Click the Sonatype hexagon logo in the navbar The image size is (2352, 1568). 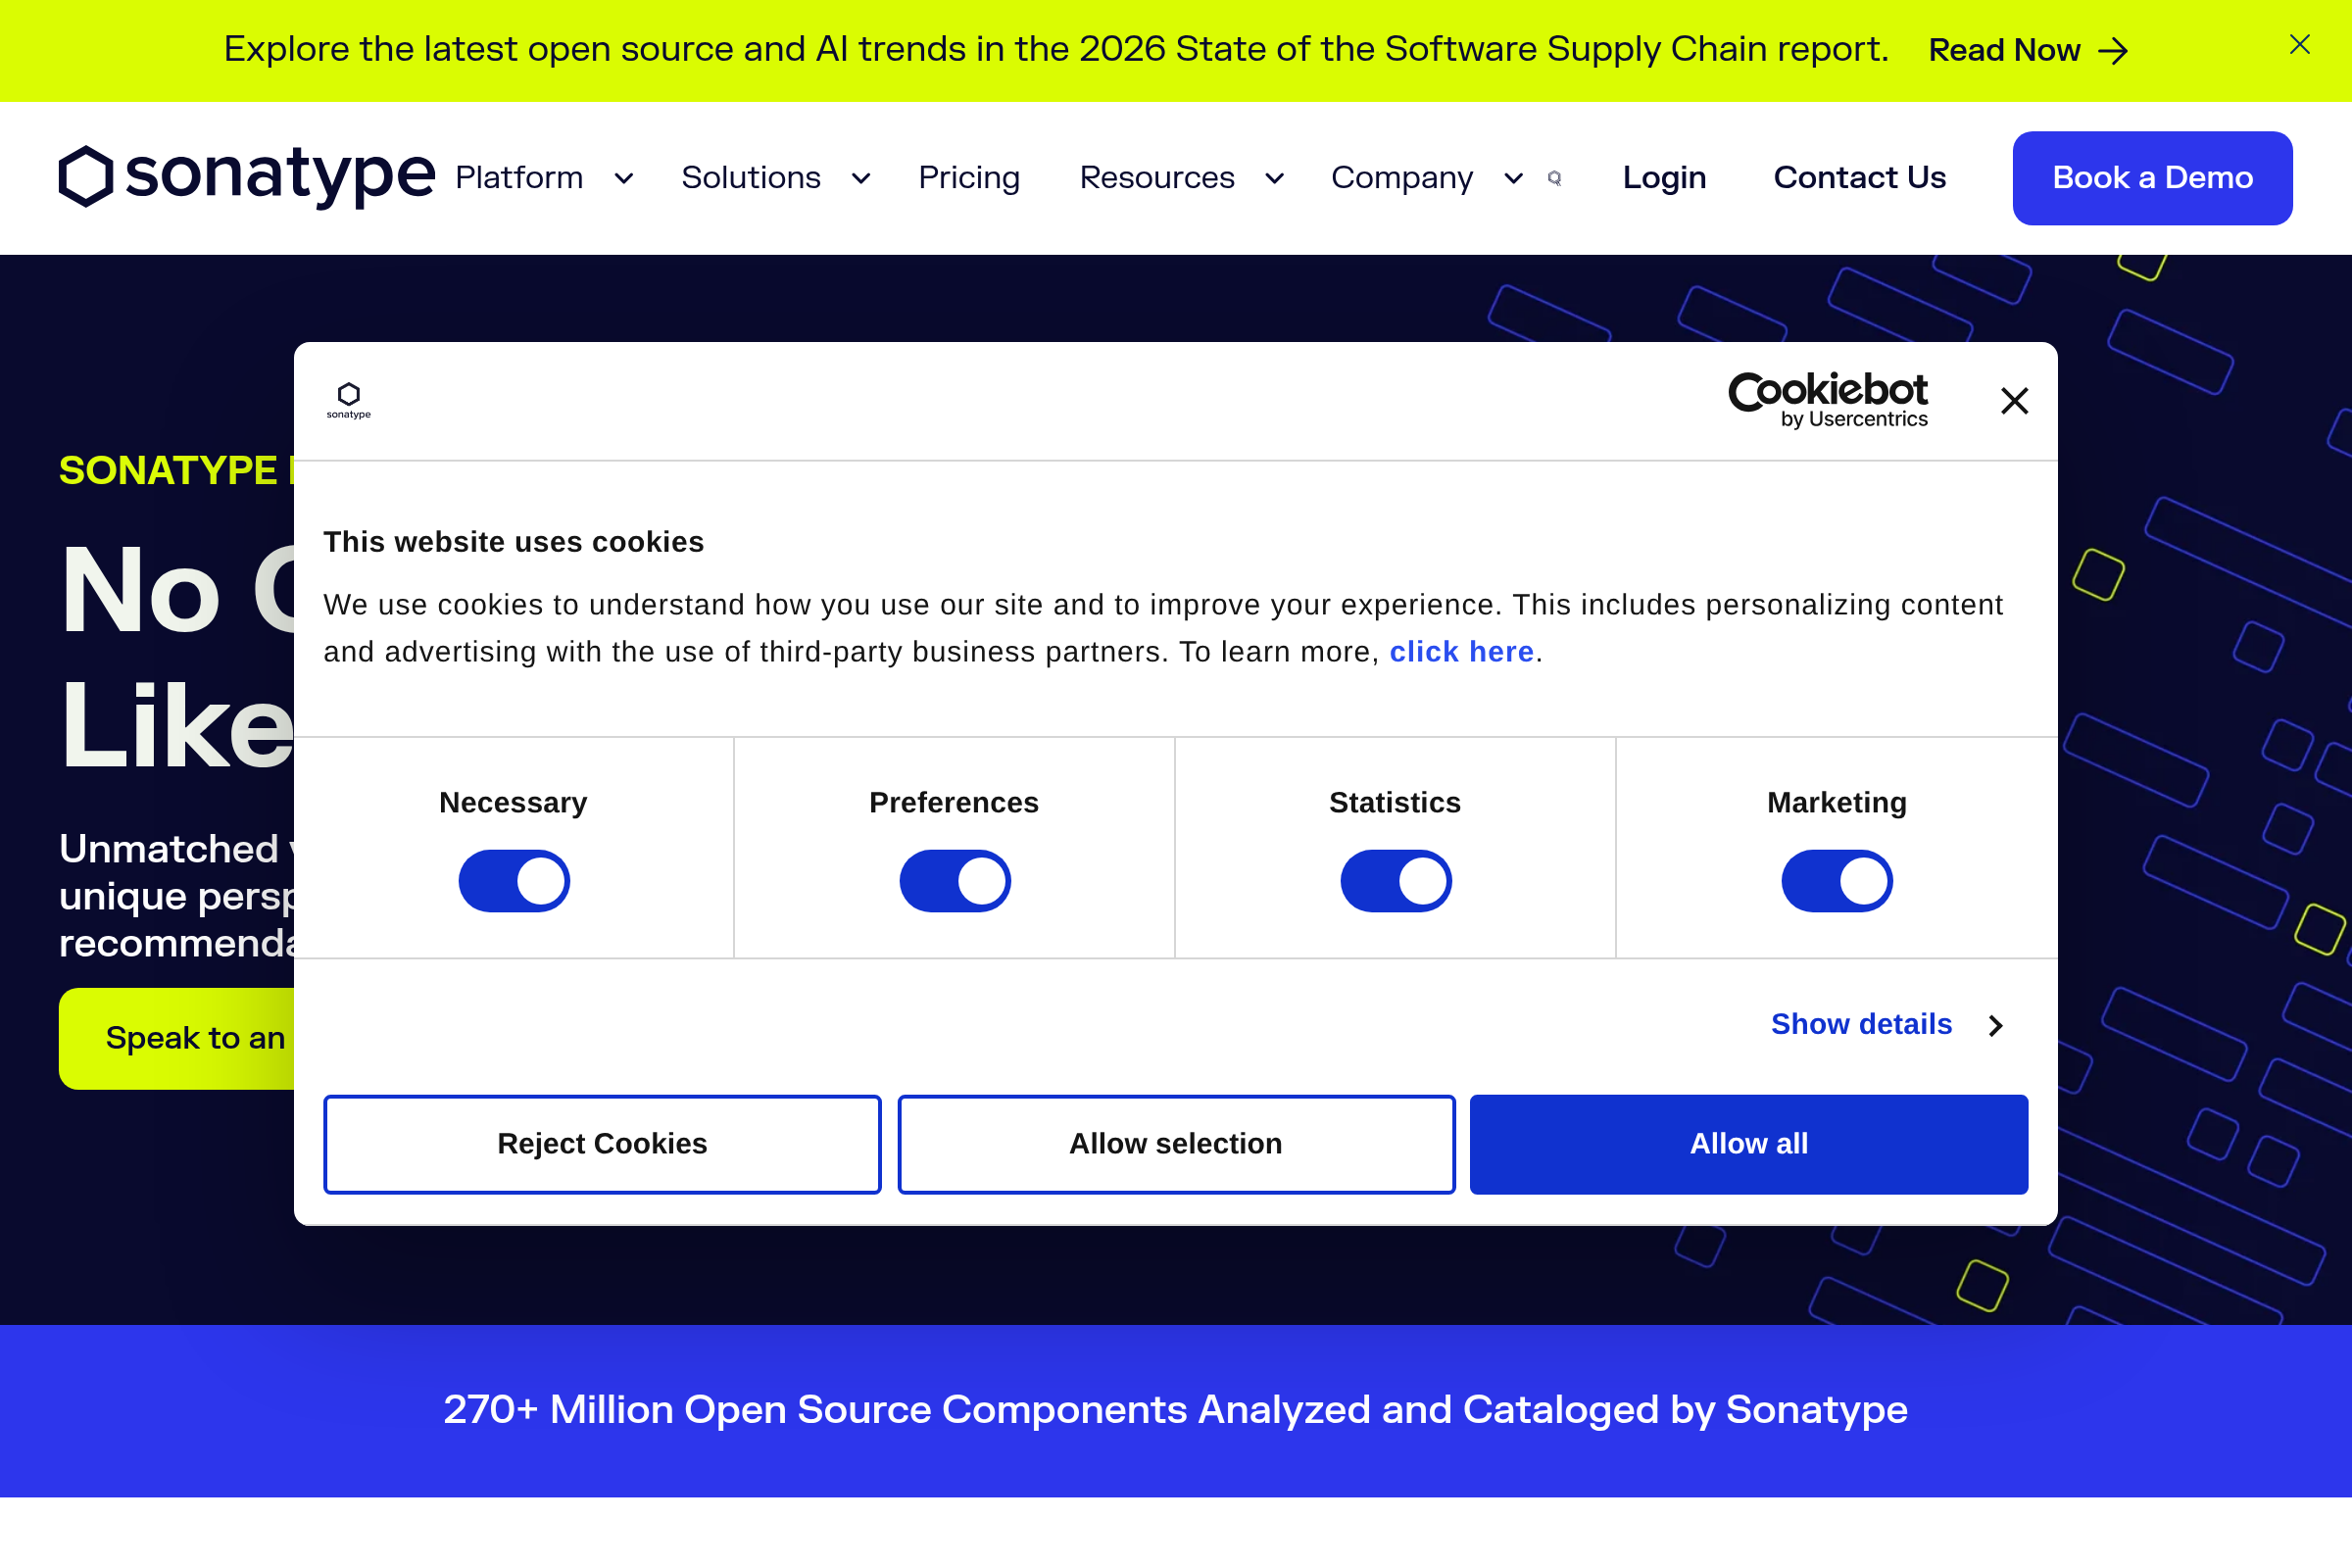pos(86,177)
